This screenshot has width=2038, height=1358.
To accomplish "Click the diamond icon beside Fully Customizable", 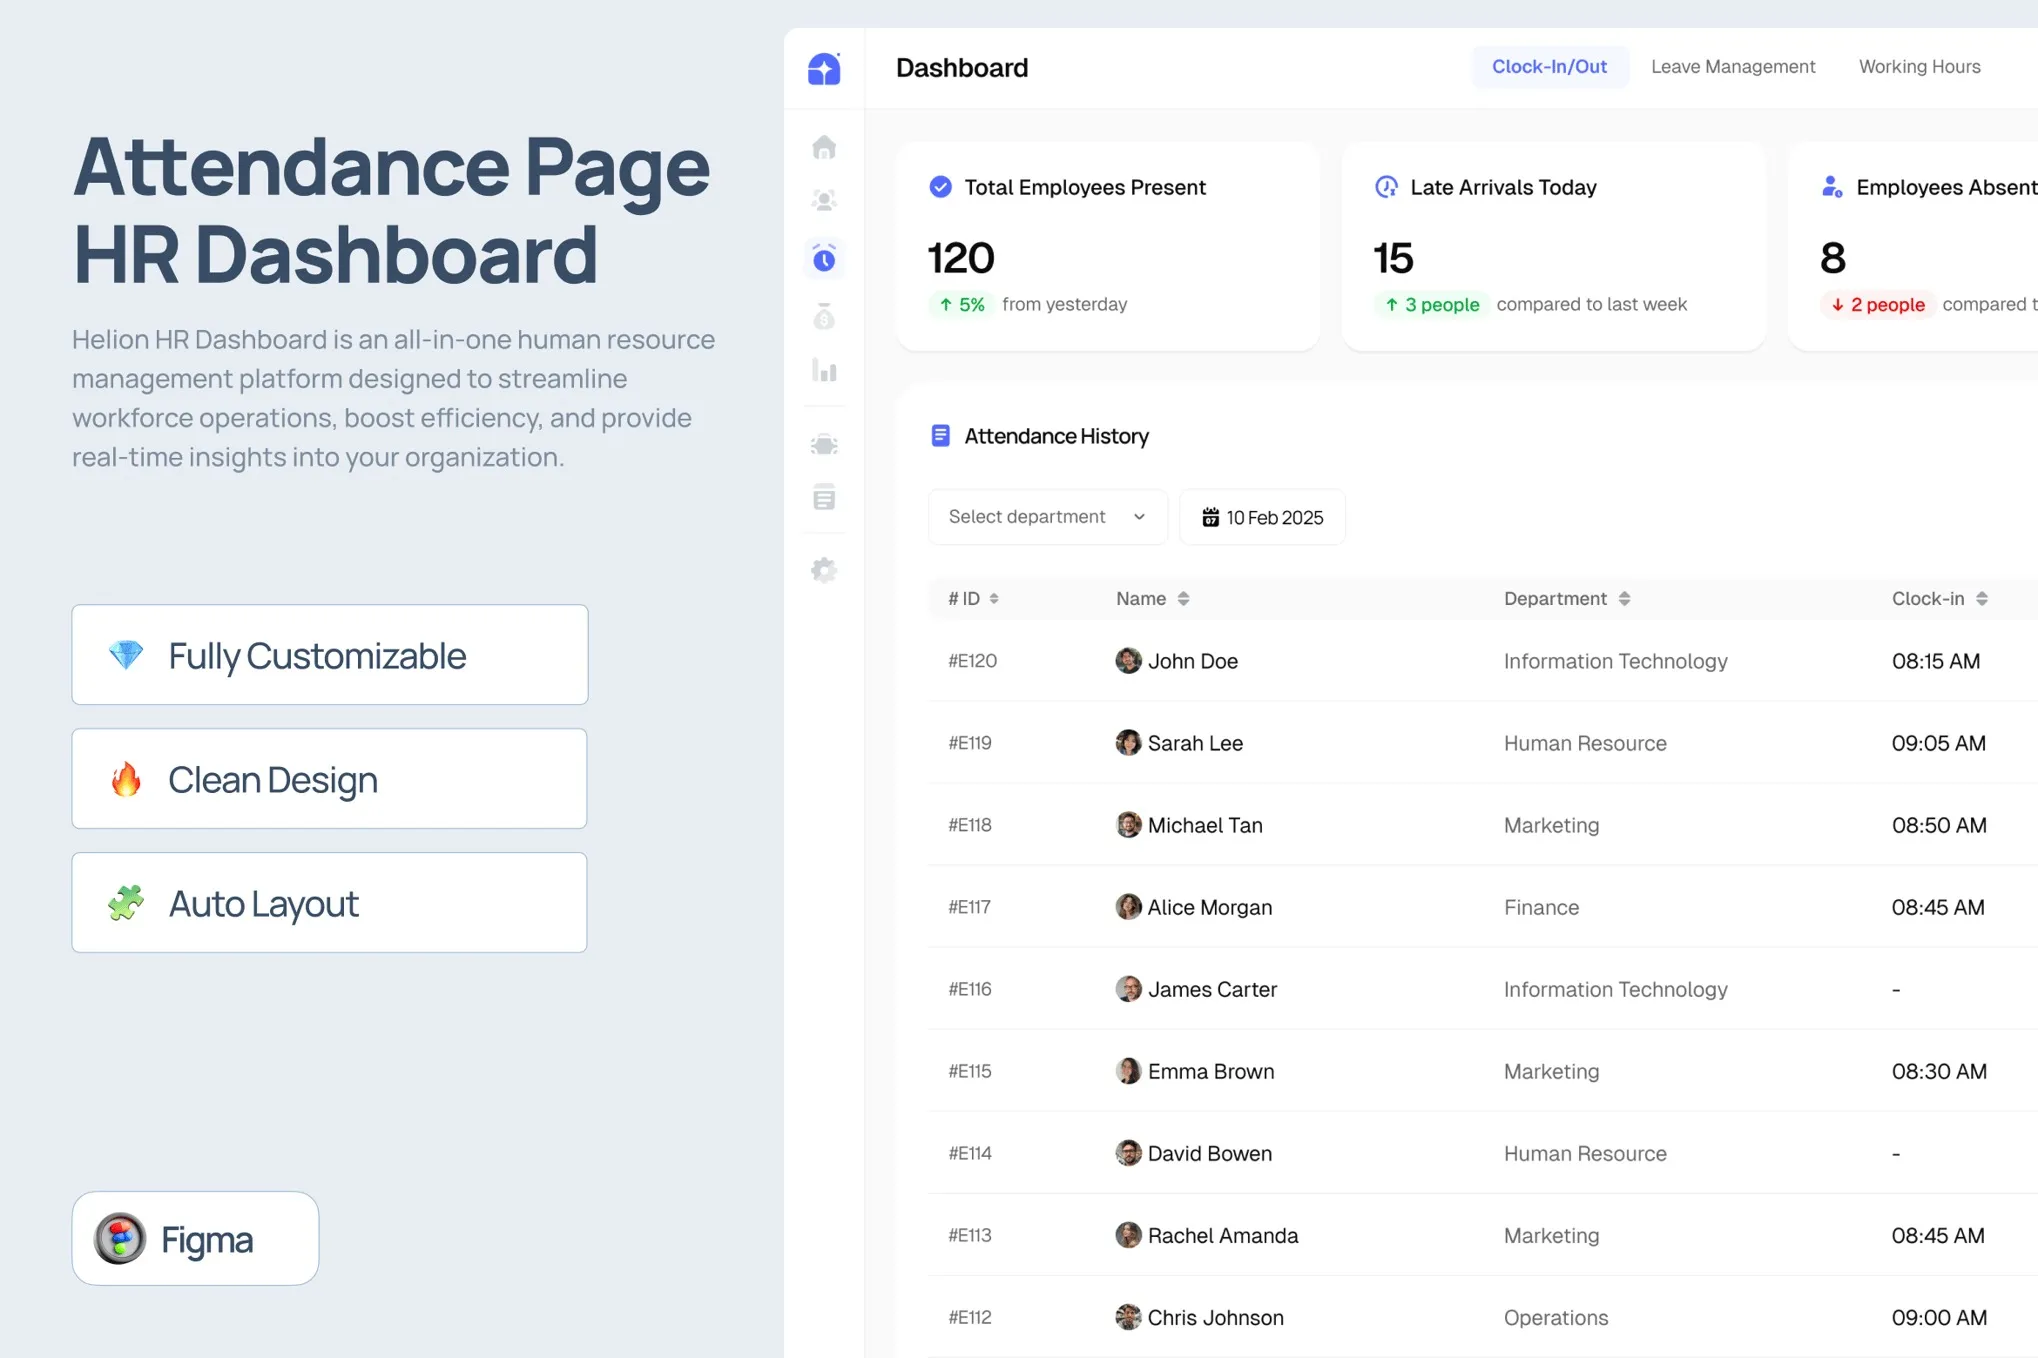I will tap(126, 655).
